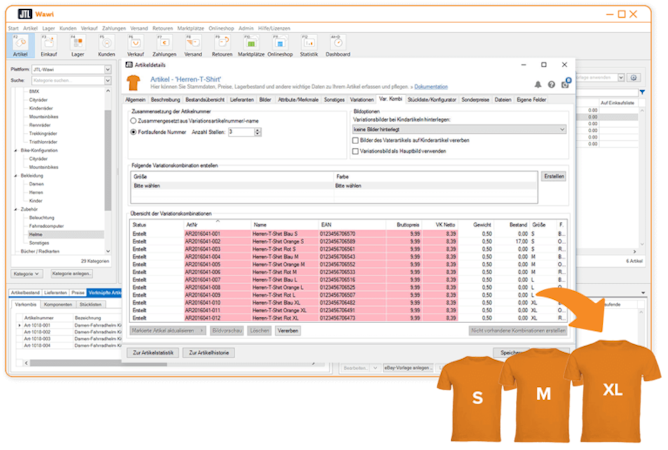Open the Dokumentation link
Screen dimensions: 668x450
click(x=431, y=87)
